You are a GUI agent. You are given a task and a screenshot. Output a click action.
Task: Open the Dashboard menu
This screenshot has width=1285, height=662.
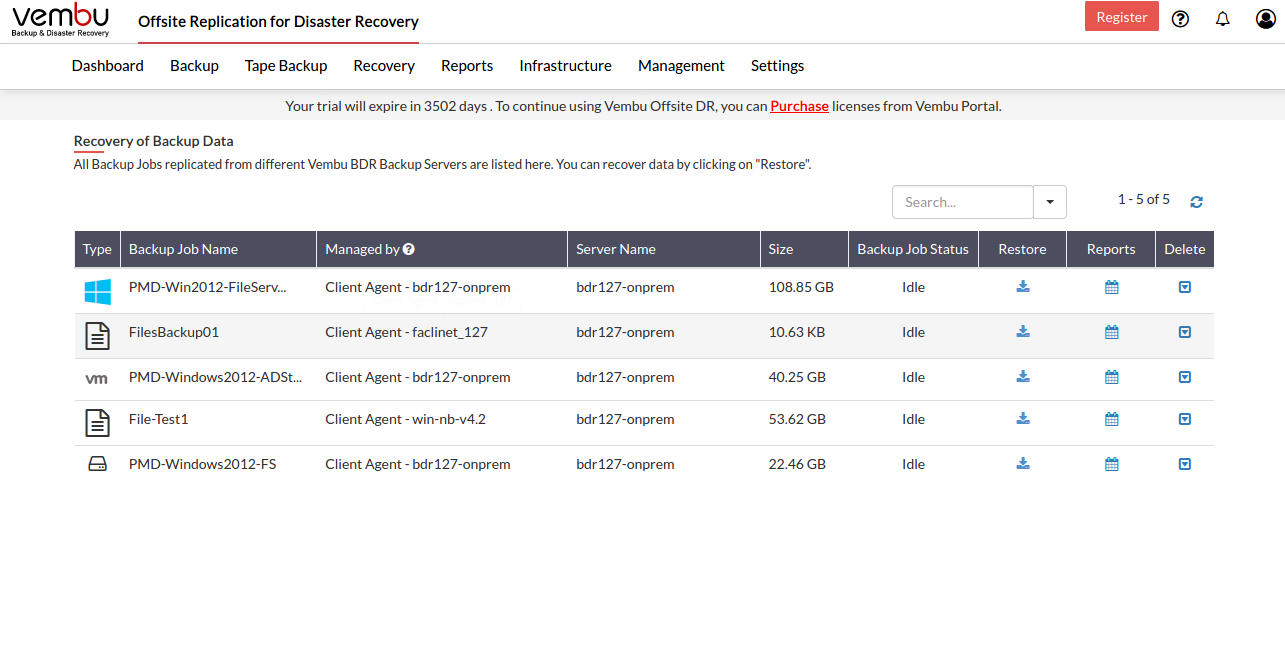click(108, 66)
